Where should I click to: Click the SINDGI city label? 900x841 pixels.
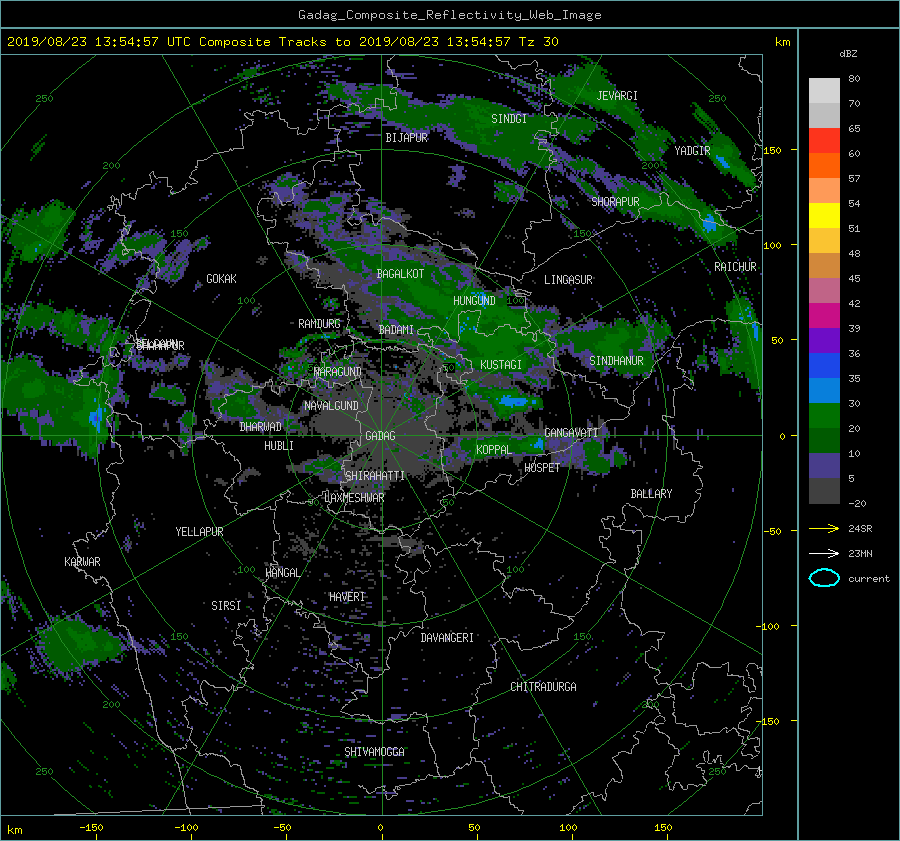coord(509,119)
